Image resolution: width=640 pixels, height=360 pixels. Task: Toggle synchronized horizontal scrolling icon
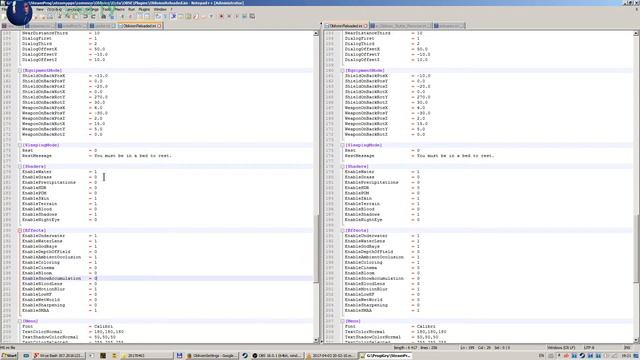(x=147, y=16)
